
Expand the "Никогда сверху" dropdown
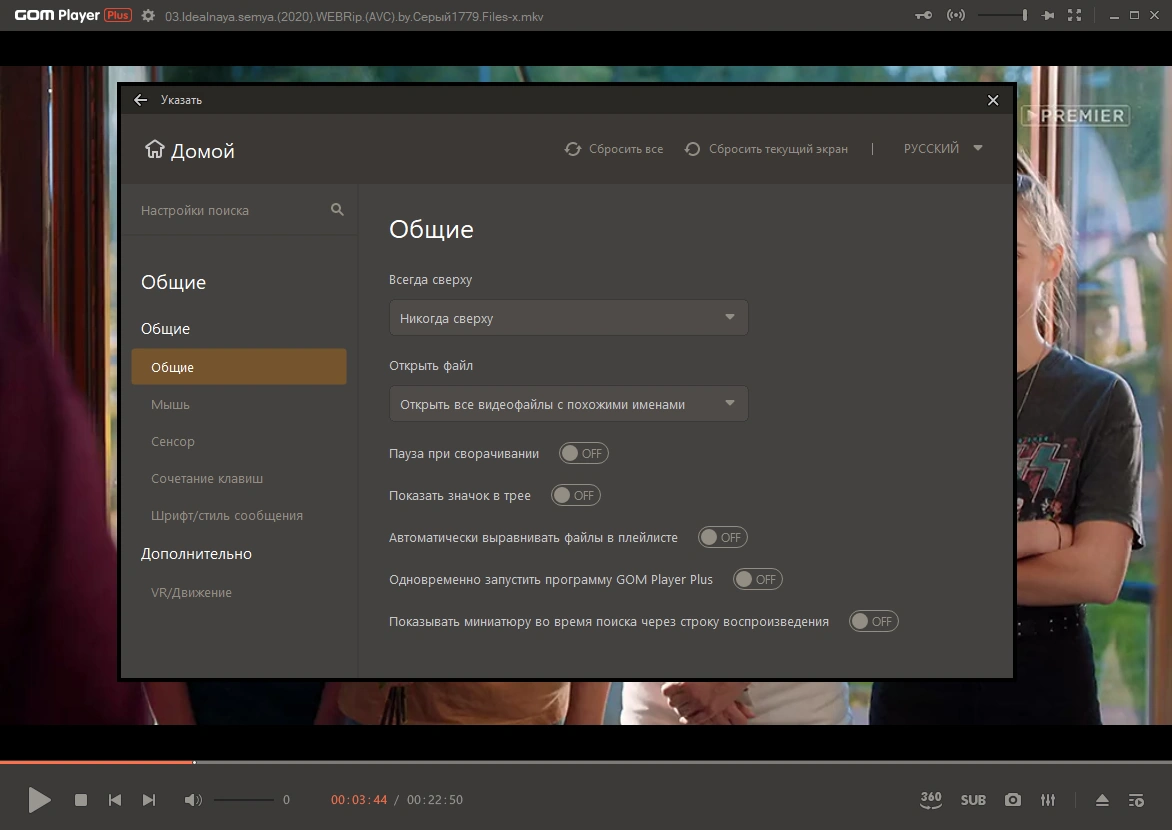(x=568, y=318)
